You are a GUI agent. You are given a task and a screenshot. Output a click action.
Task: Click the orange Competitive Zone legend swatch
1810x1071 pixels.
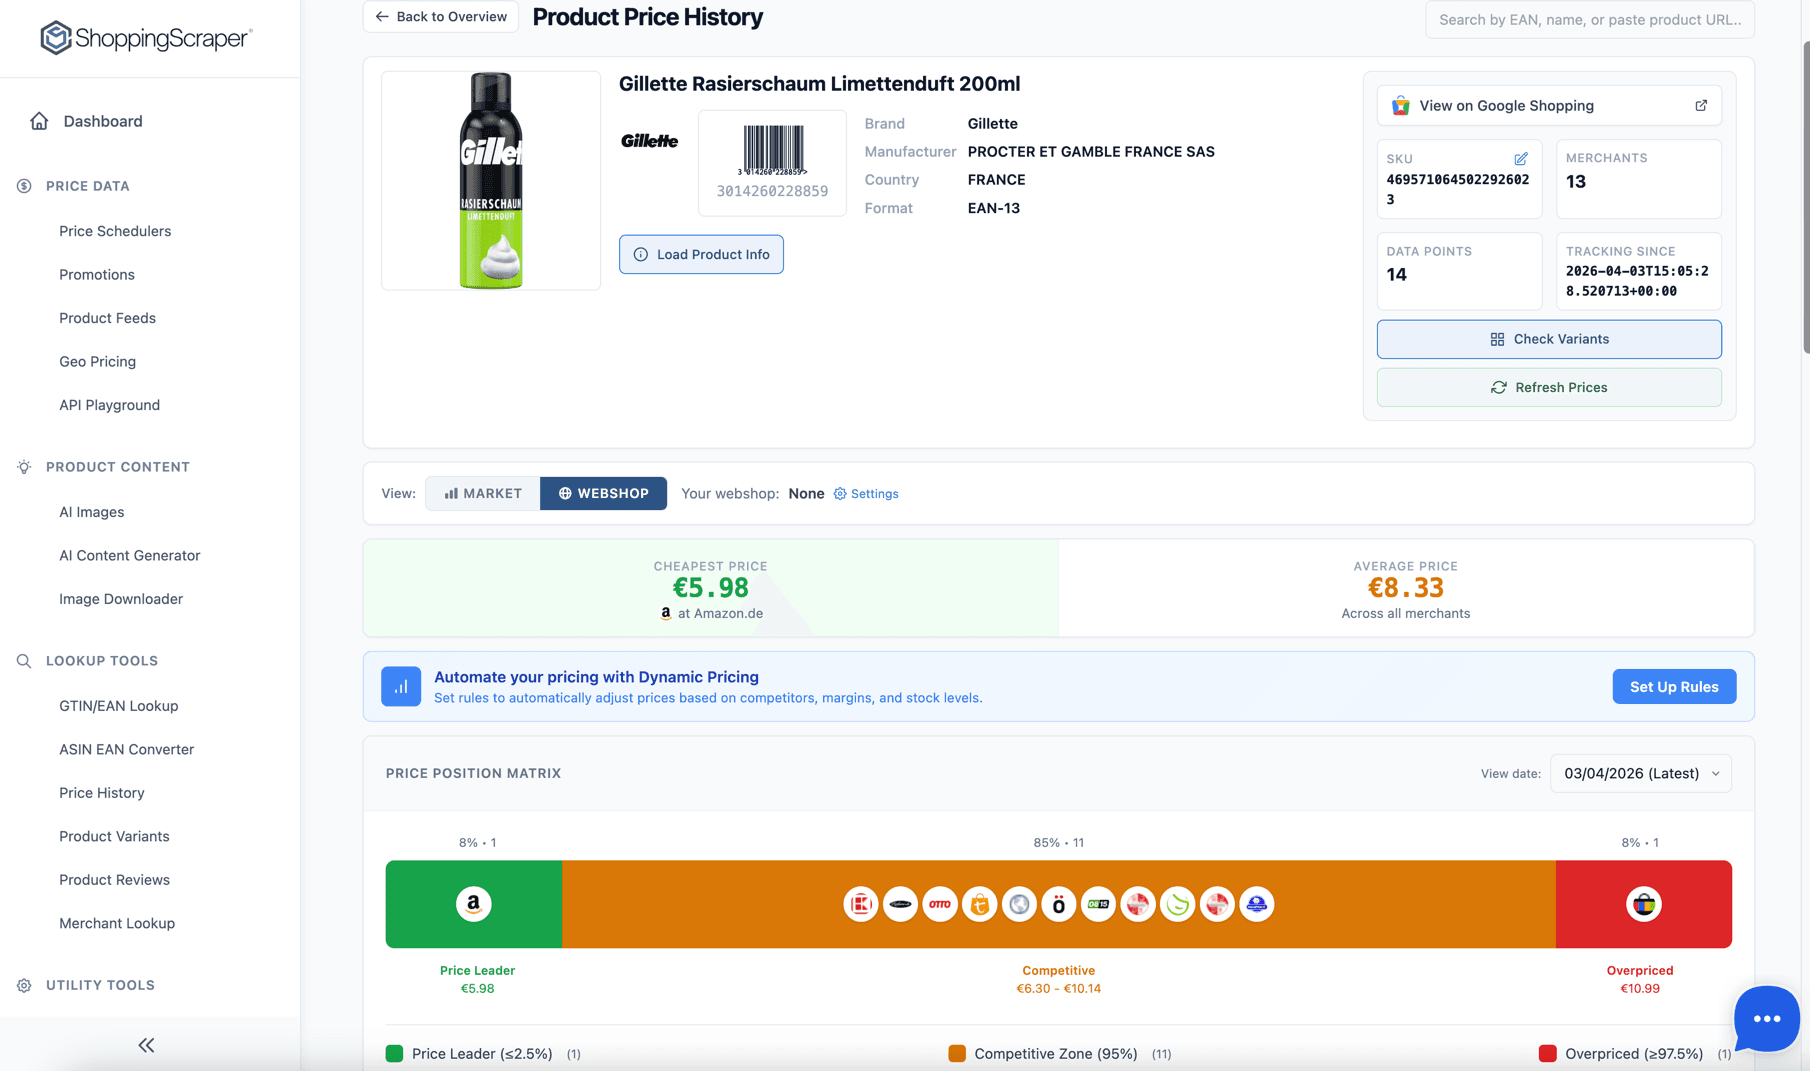point(957,1053)
